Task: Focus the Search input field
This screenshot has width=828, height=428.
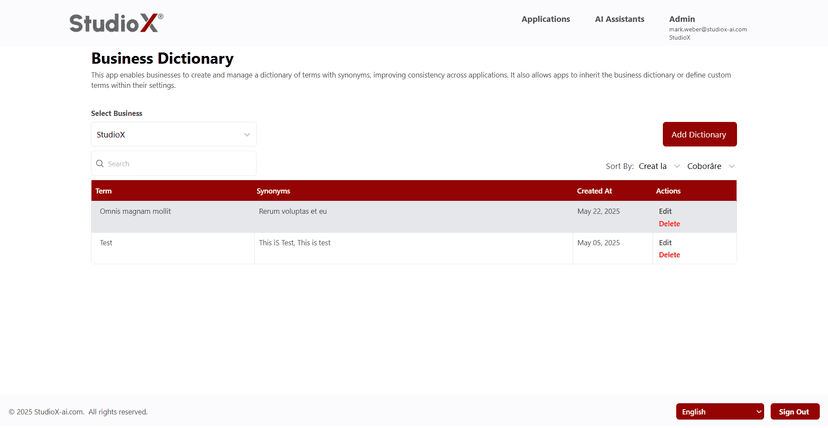Action: tap(178, 164)
